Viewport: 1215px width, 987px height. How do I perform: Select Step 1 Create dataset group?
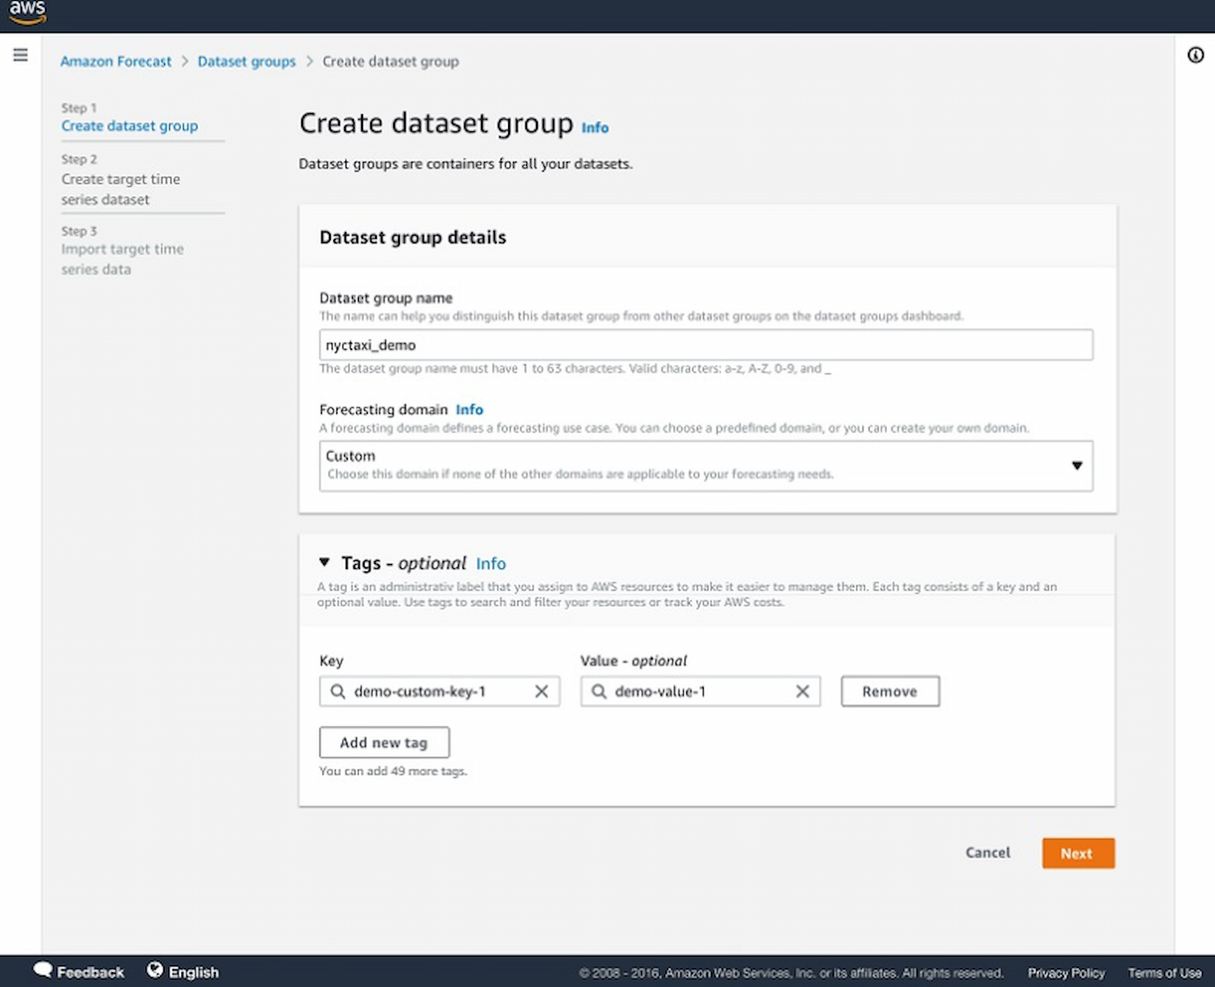tap(129, 126)
